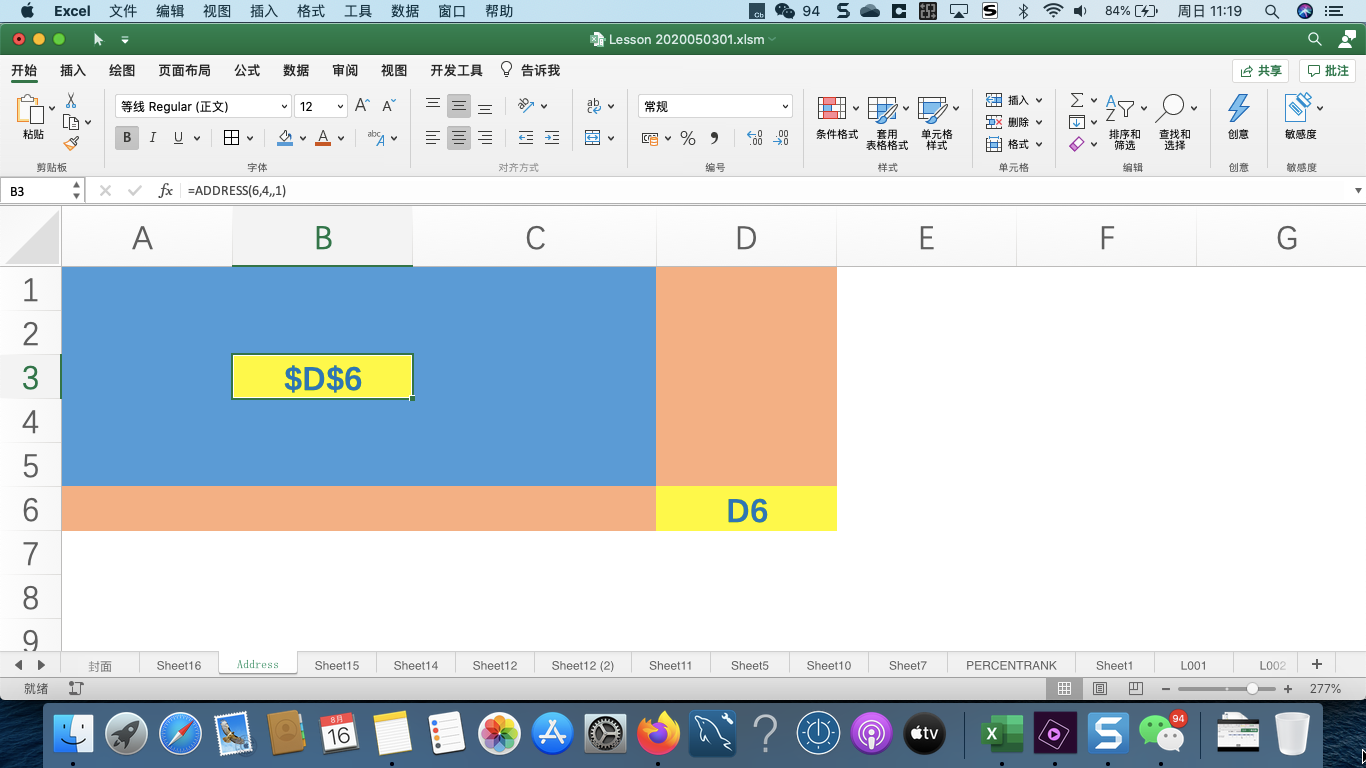Click the AutoSum sigma icon
This screenshot has width=1366, height=768.
pos(1077,100)
